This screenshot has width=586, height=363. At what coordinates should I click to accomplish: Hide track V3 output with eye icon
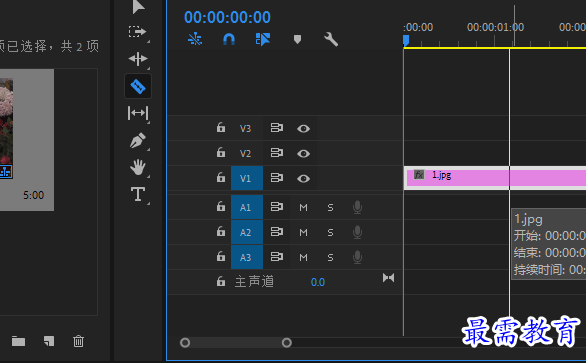pos(303,129)
